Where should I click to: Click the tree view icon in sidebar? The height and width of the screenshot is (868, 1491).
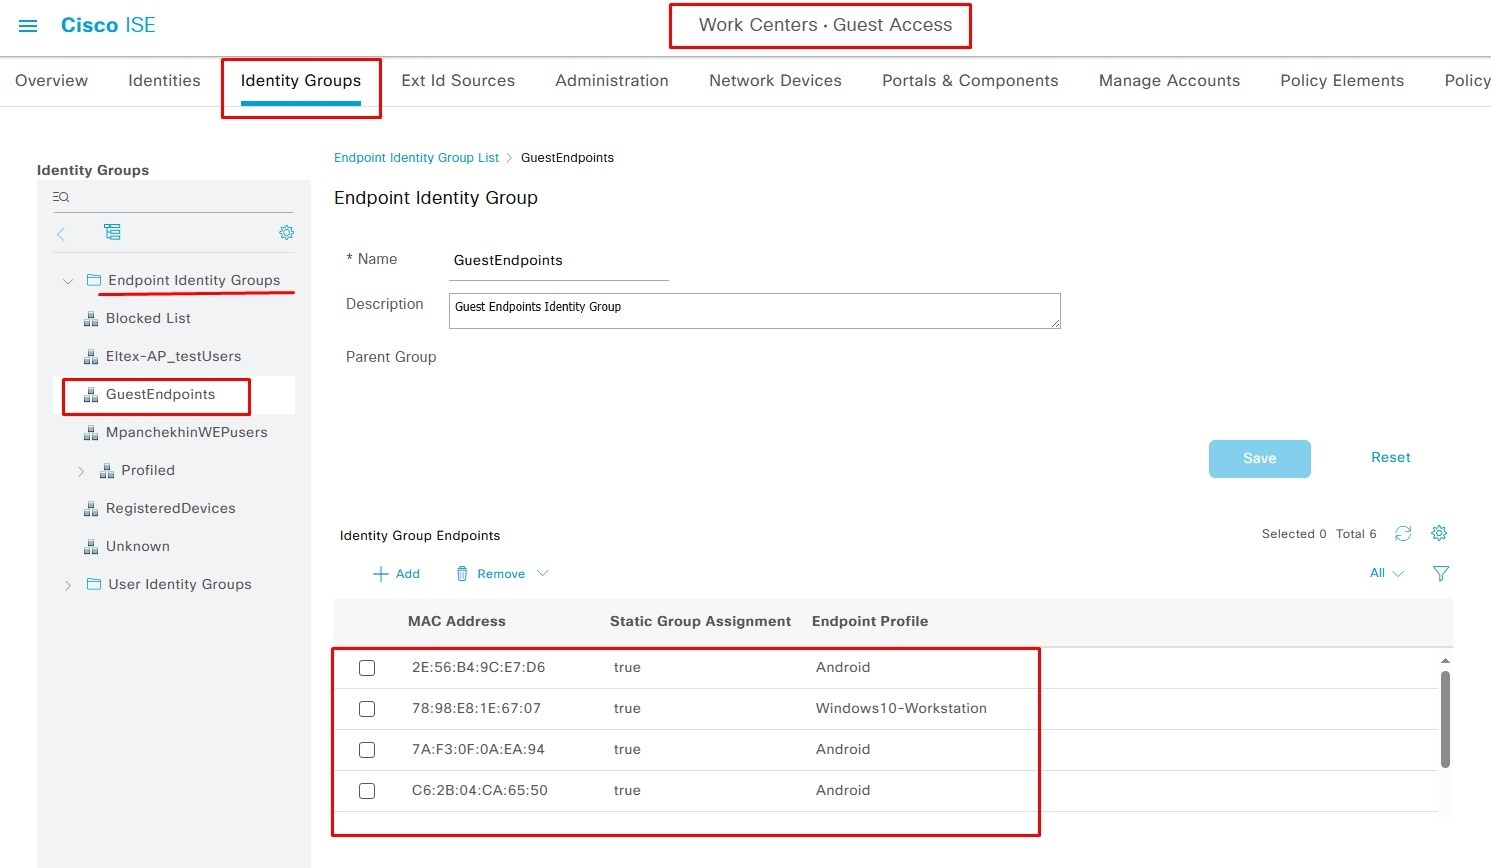point(112,232)
